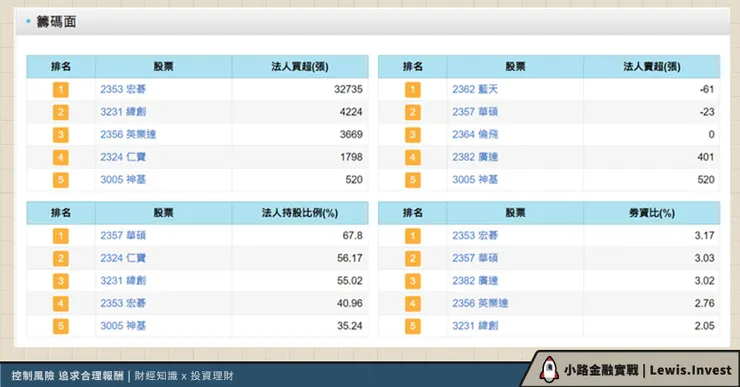Open stock link 2364 倫飛
The width and height of the screenshot is (740, 387).
click(475, 135)
